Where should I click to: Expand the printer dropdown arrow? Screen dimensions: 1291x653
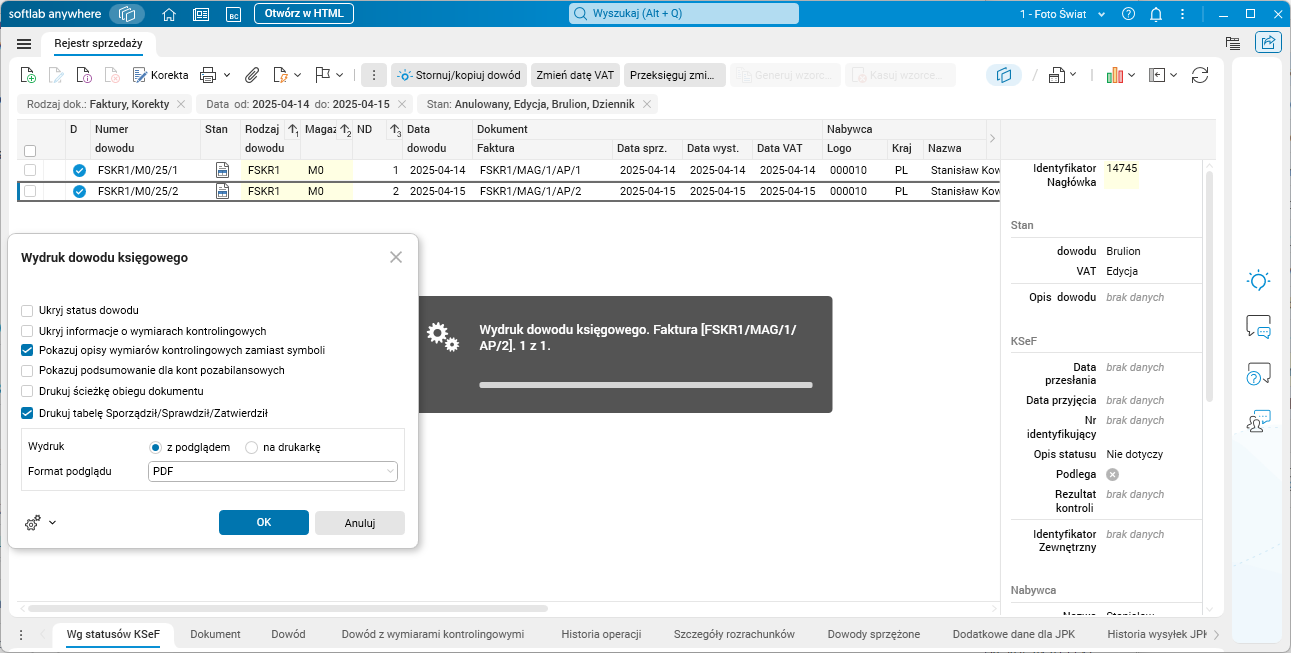coord(227,75)
